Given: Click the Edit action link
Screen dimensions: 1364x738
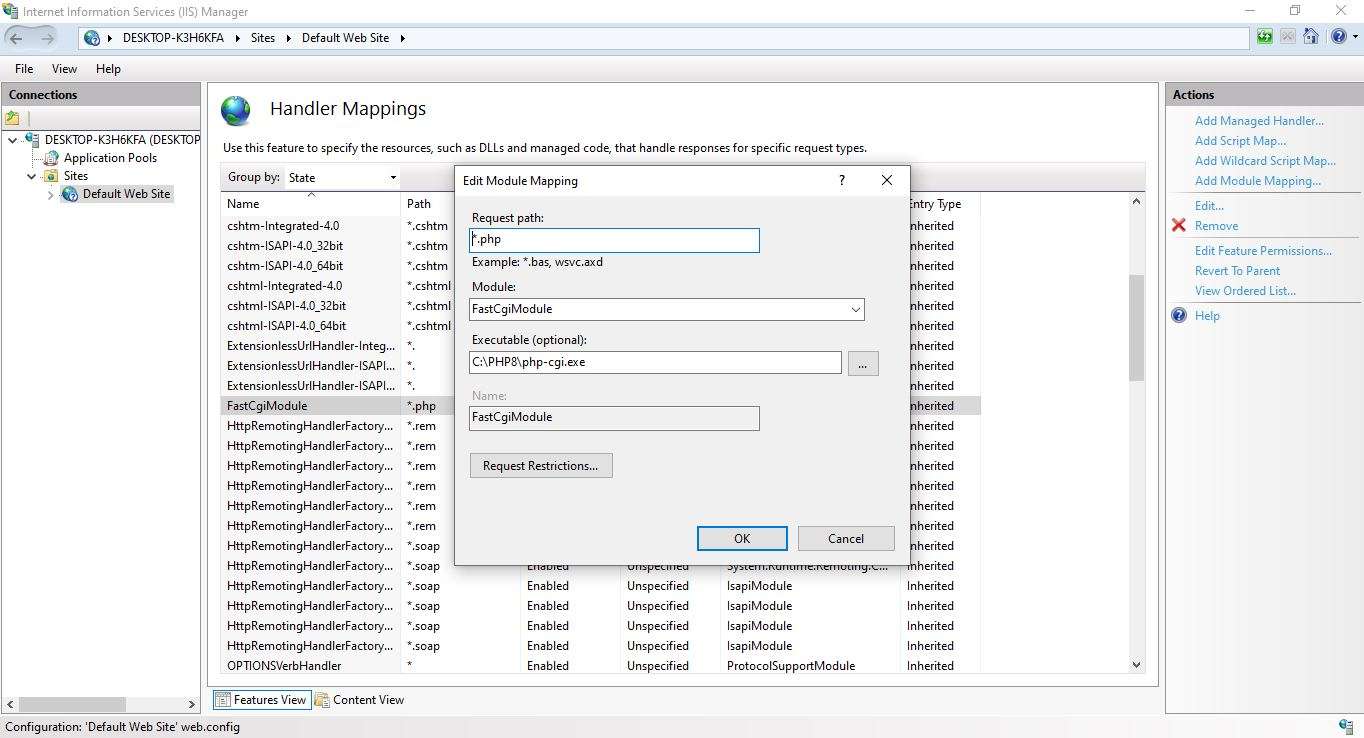Looking at the screenshot, I should (1209, 206).
